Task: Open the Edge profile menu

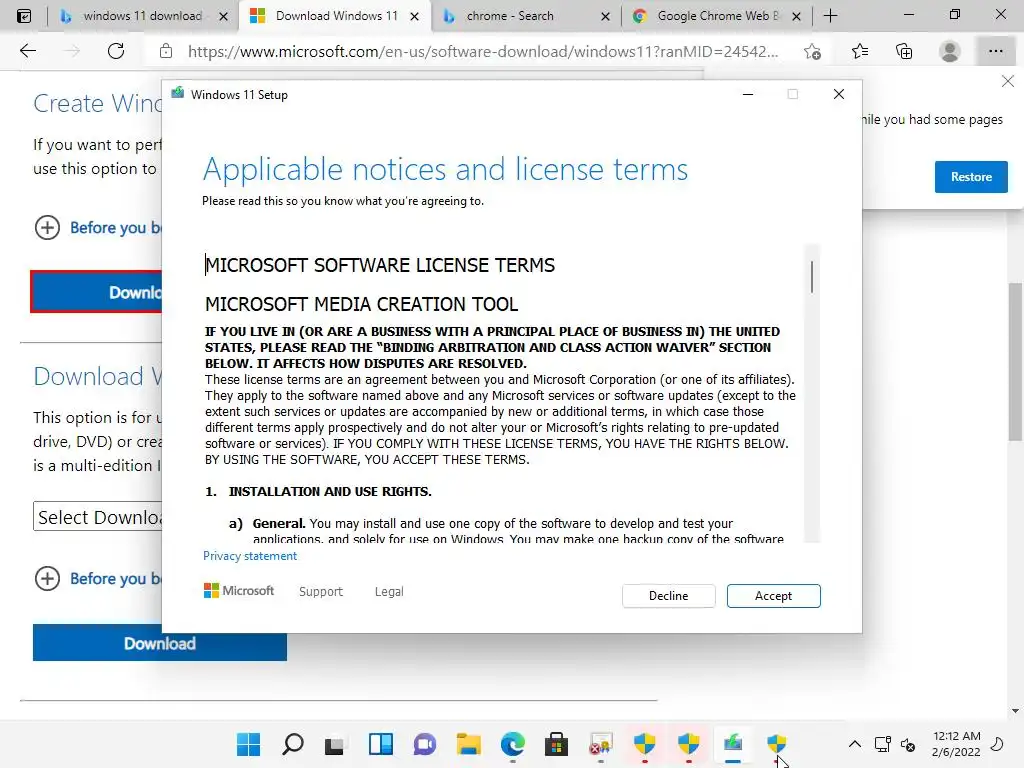Action: point(949,51)
